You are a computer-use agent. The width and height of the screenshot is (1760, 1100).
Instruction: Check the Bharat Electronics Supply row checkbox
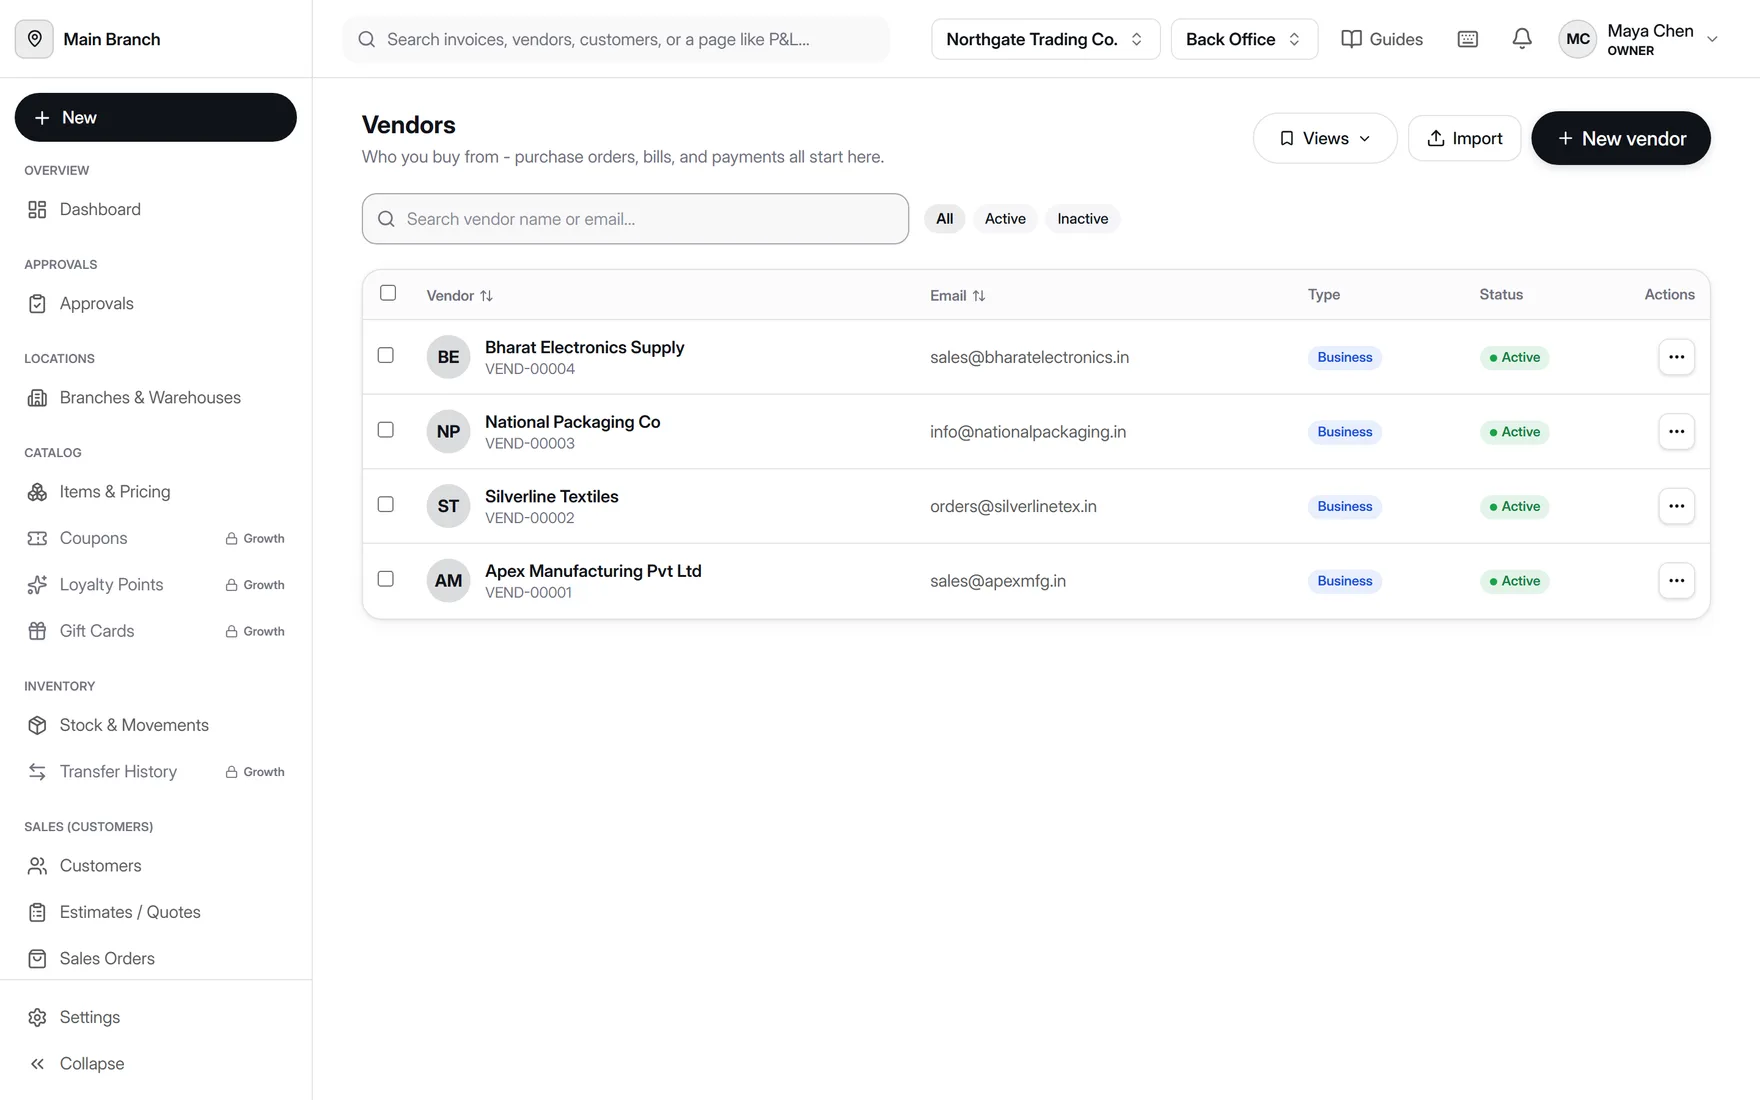click(386, 355)
